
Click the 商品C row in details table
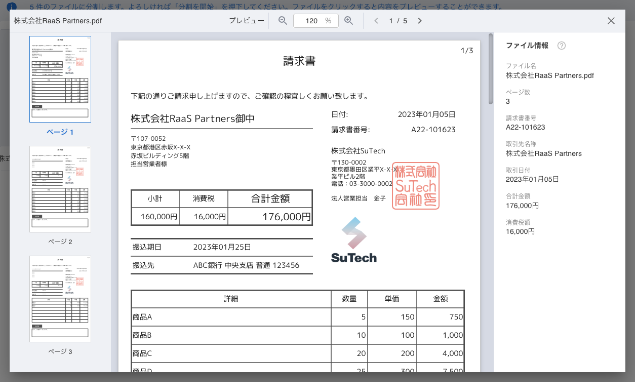click(x=297, y=353)
